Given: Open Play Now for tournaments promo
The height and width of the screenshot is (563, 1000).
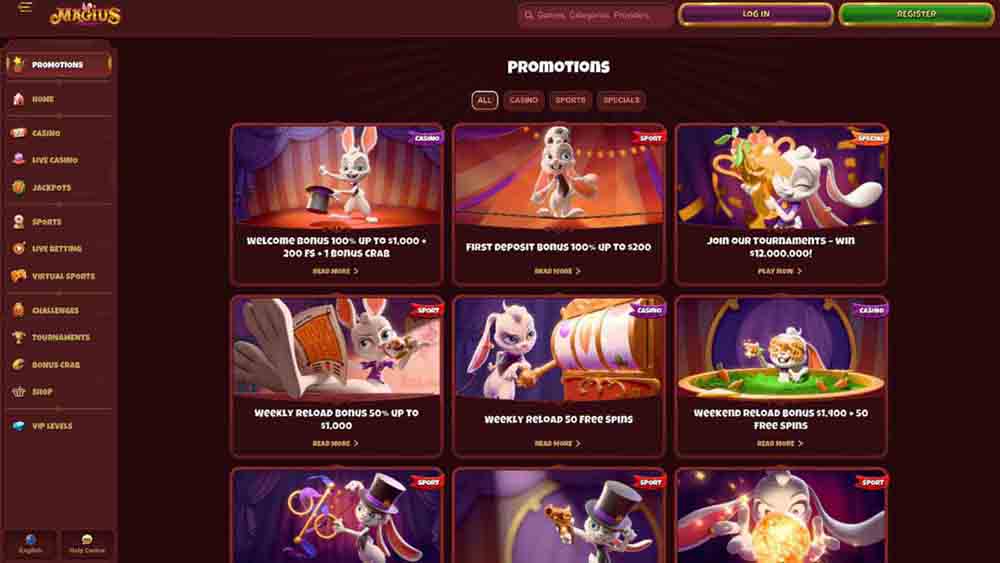Looking at the screenshot, I should [x=779, y=271].
